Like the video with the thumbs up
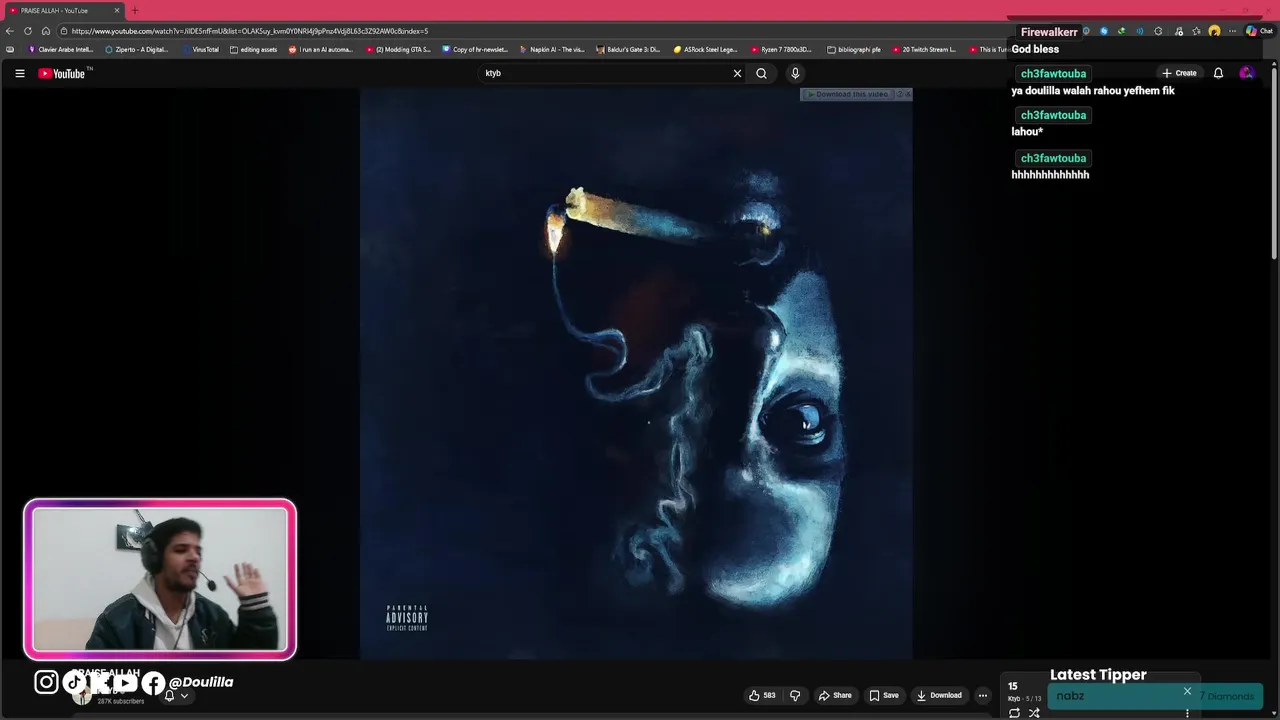The image size is (1280, 720). (762, 695)
